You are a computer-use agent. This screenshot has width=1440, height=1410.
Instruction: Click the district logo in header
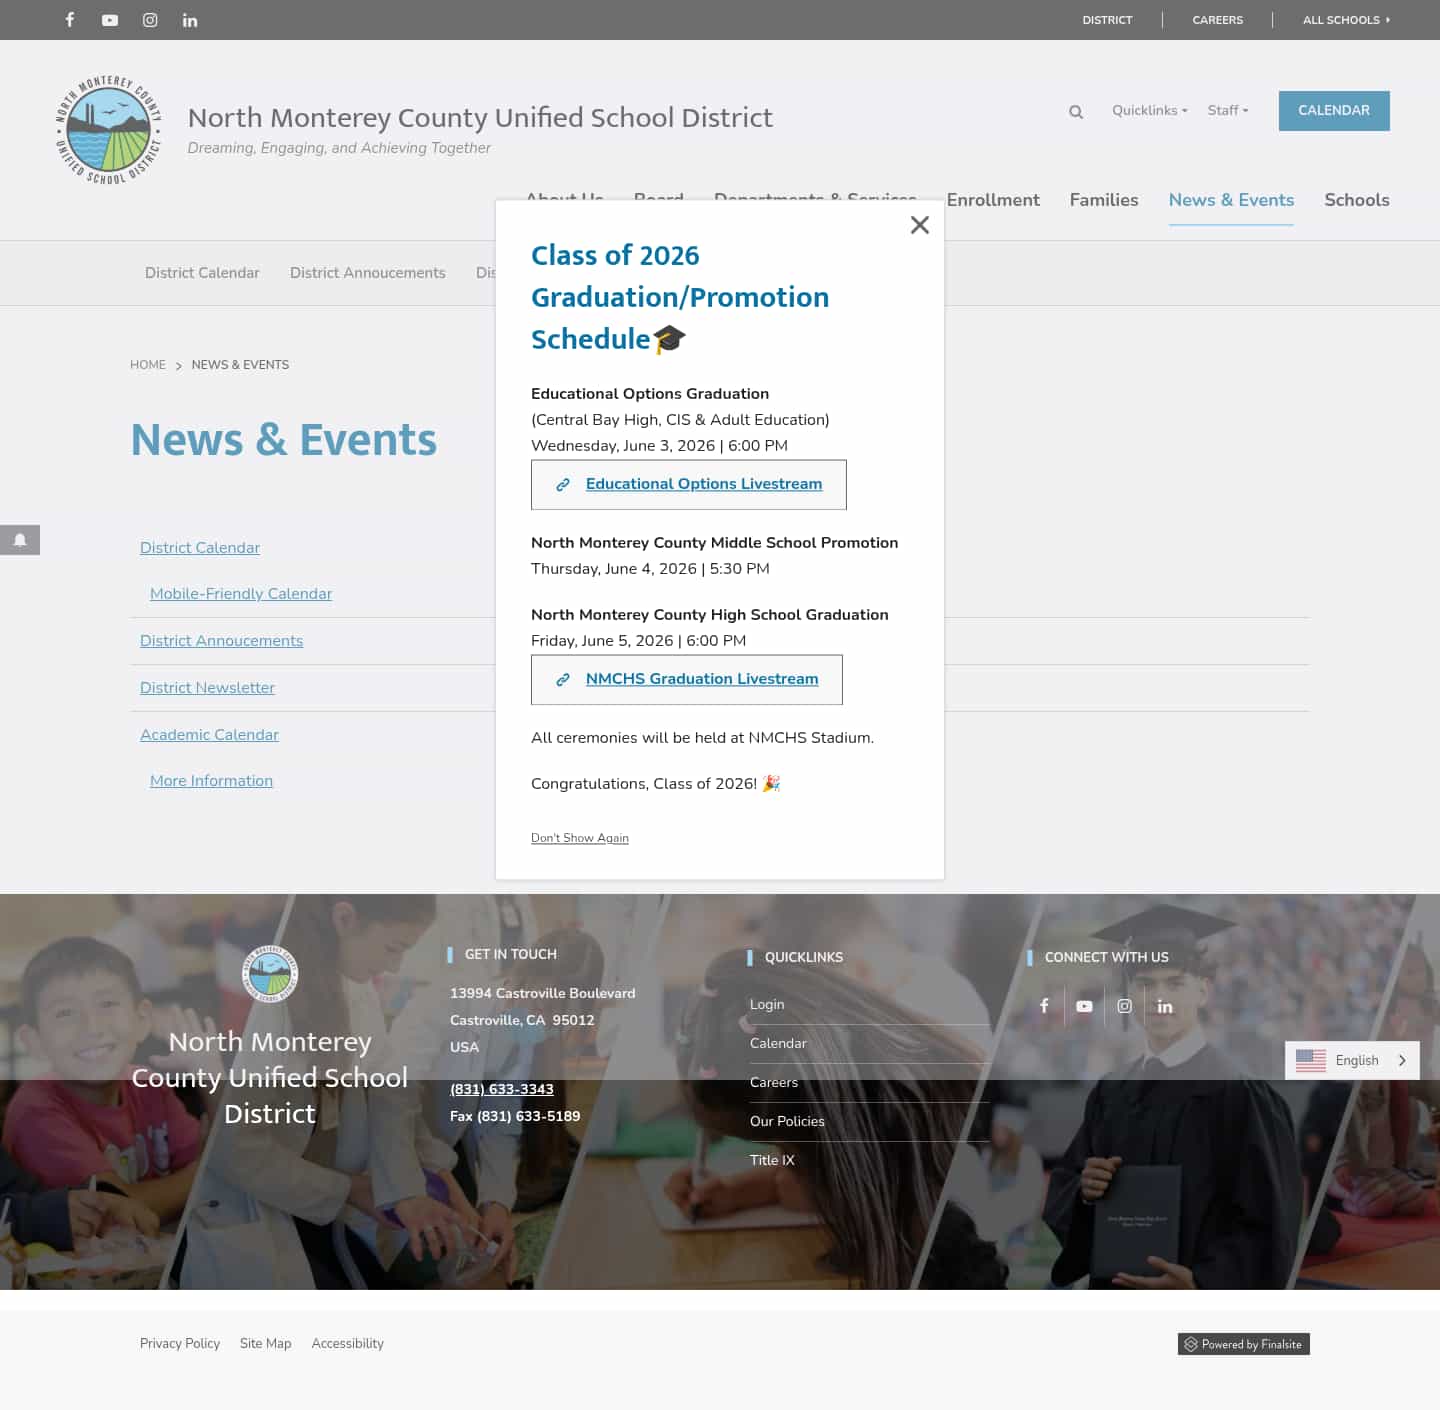click(108, 130)
